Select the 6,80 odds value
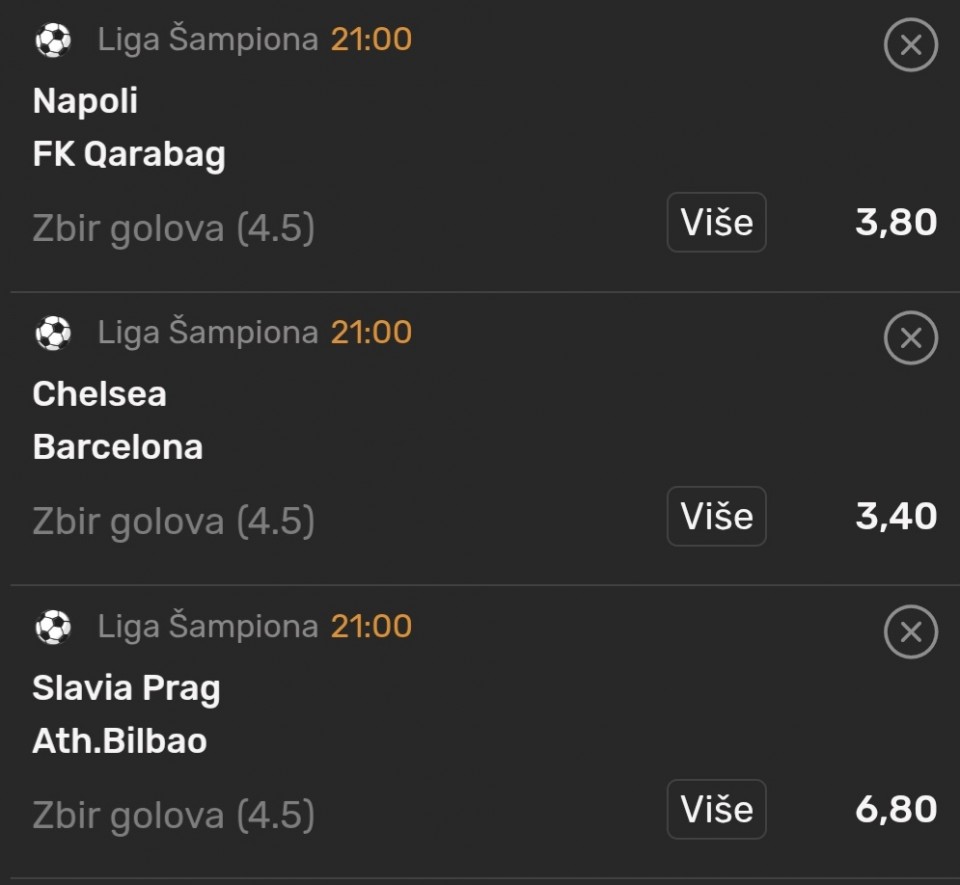960x885 pixels. [896, 809]
